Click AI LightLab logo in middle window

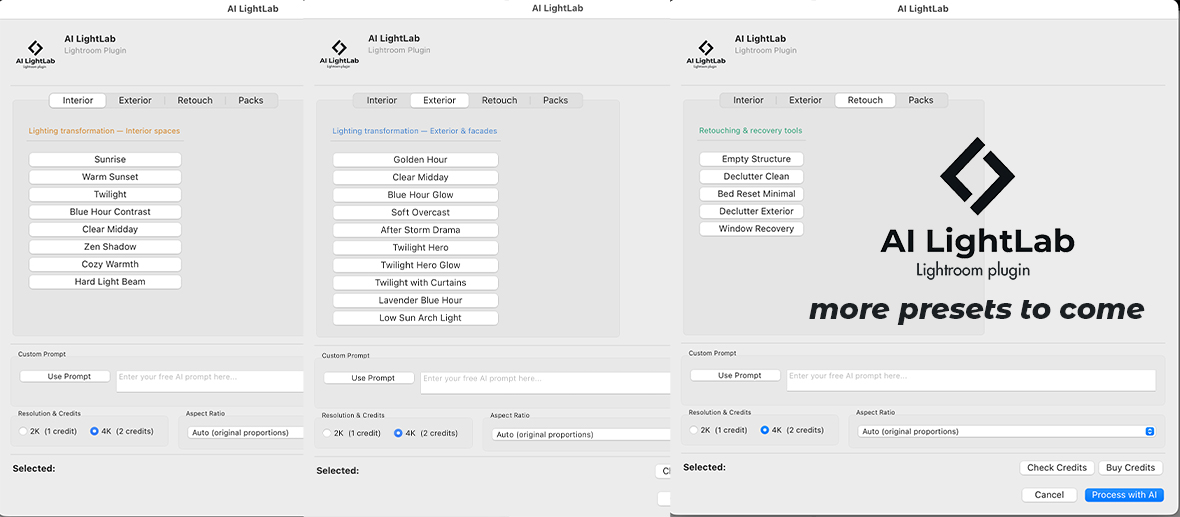(339, 54)
